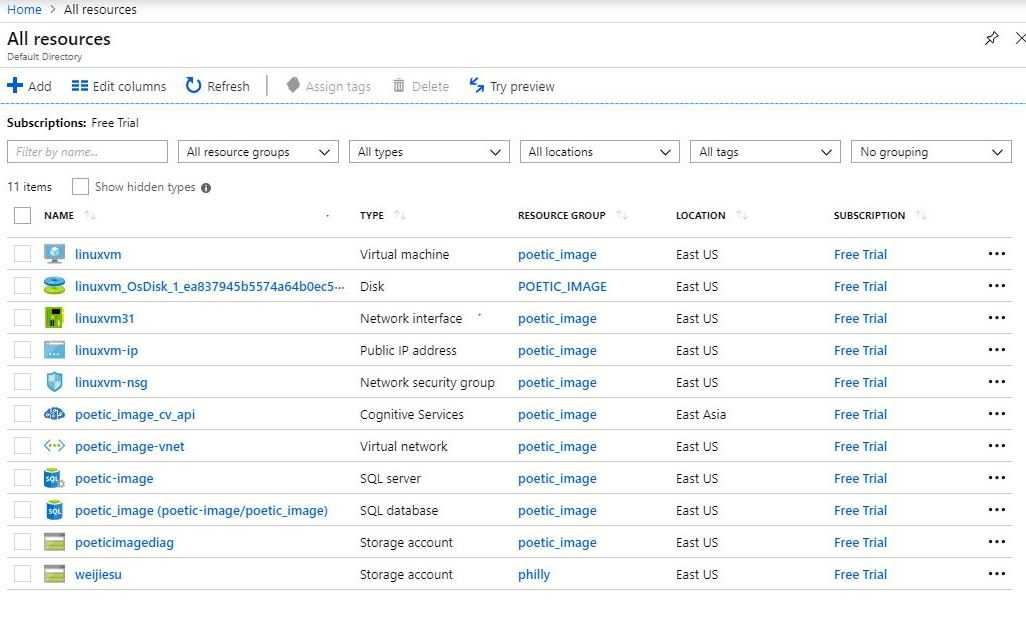Open the linuxvm resource link

(x=98, y=254)
